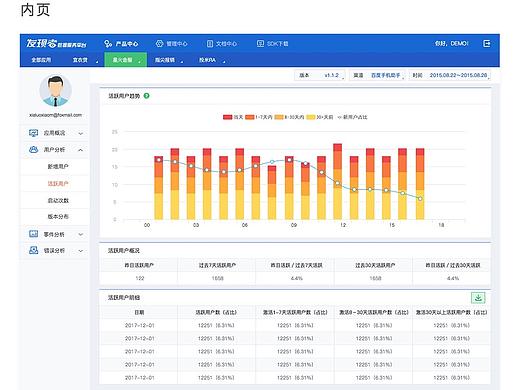Select 产品中心 in top navigation
Image resolution: width=520 pixels, height=390 pixels.
click(121, 44)
